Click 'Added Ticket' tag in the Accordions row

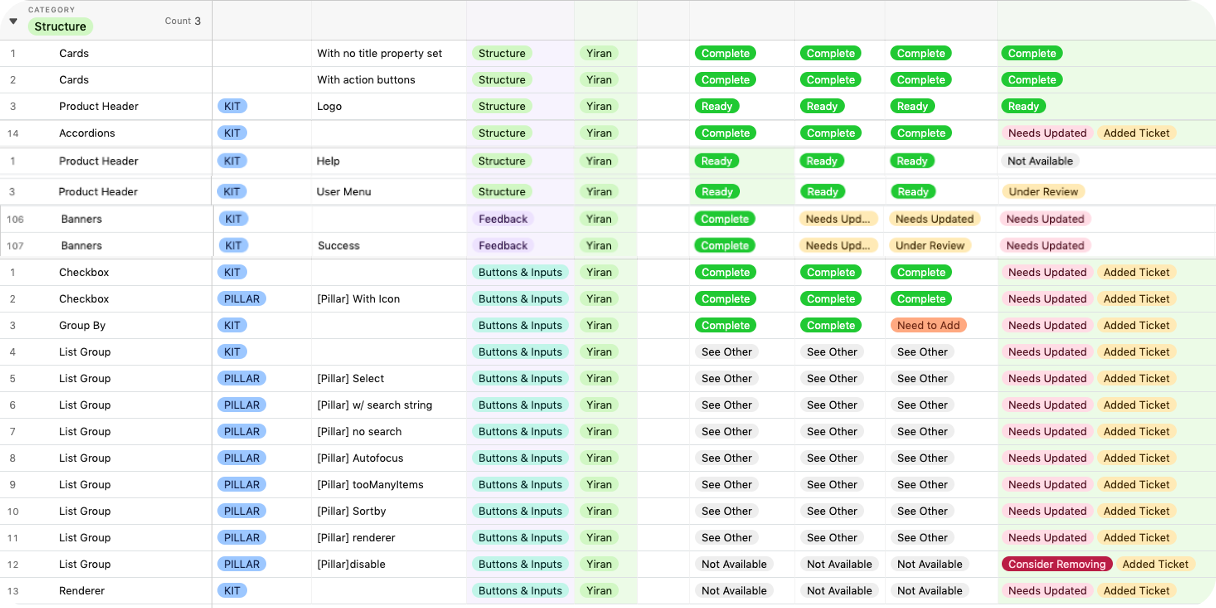[1137, 133]
